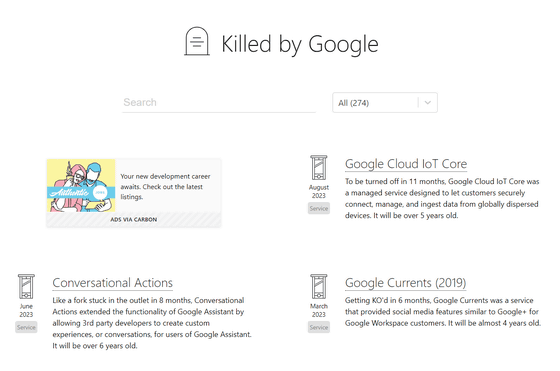Click the Killed by Google title
560x371 pixels.
click(x=300, y=44)
